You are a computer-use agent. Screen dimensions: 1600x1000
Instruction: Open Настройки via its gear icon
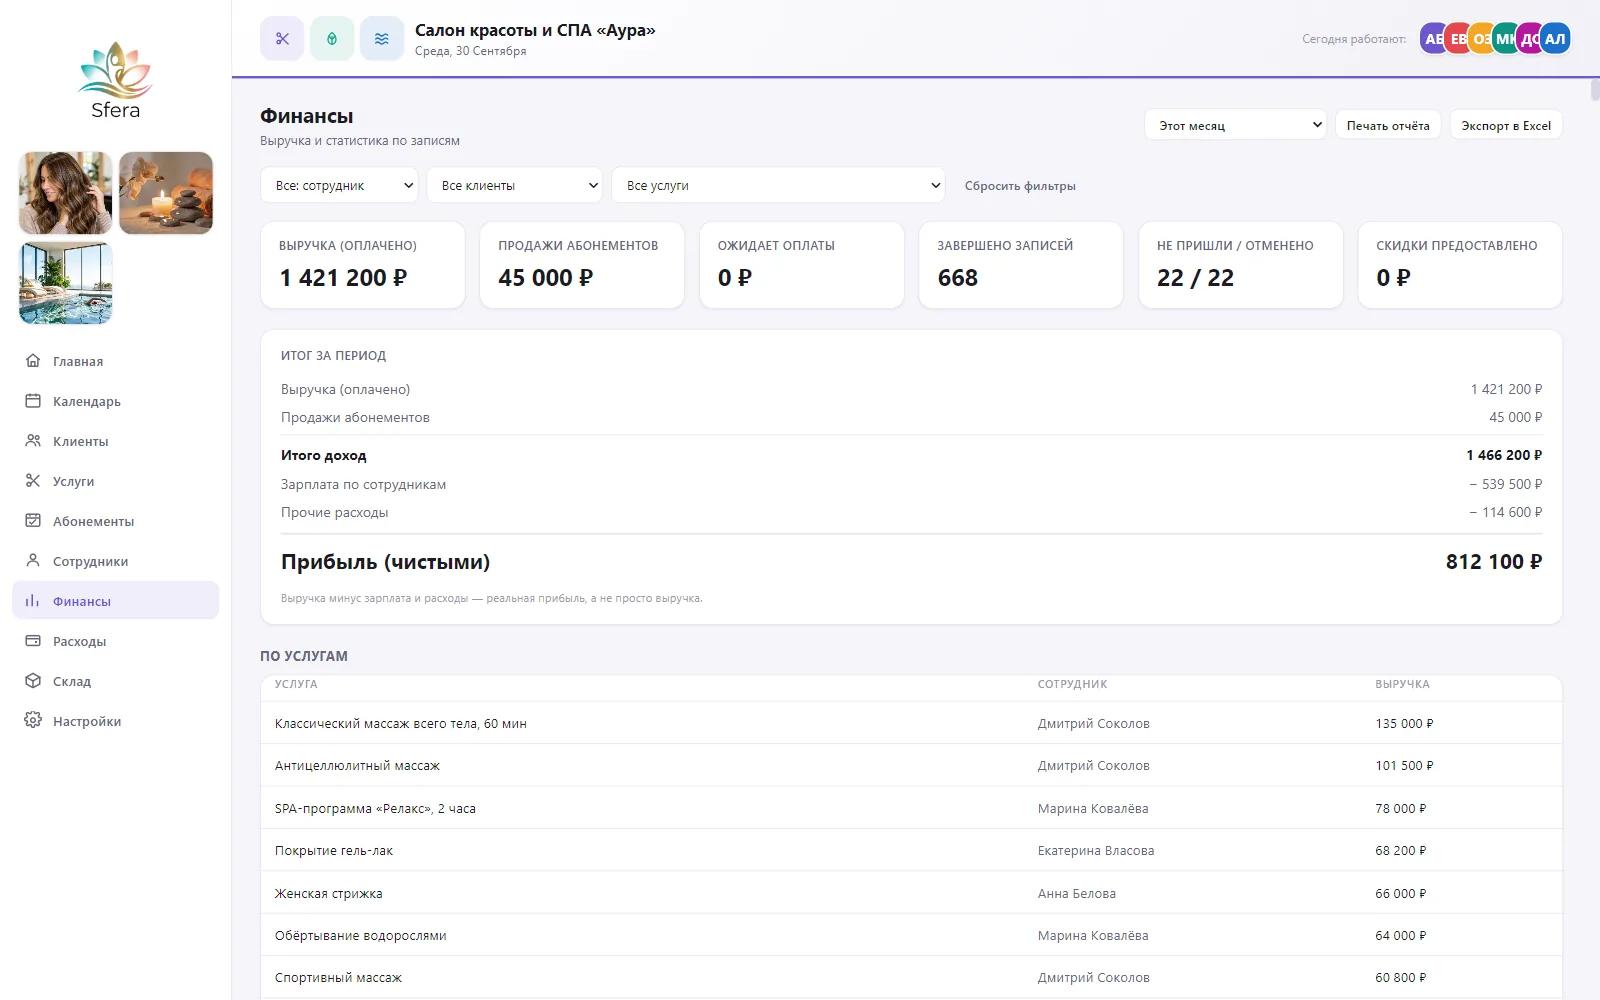[x=33, y=721]
